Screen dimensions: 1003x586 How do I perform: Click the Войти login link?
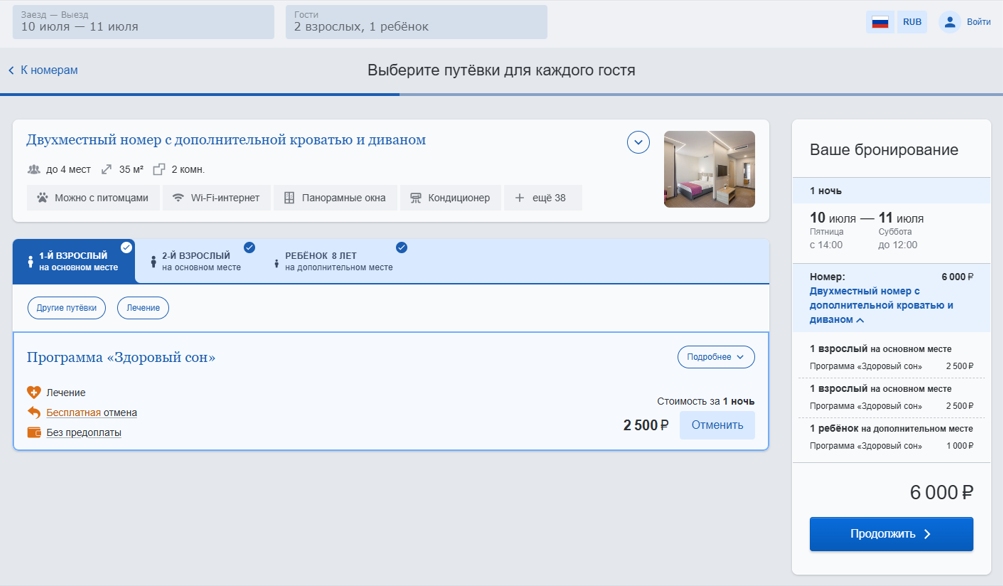pos(979,22)
